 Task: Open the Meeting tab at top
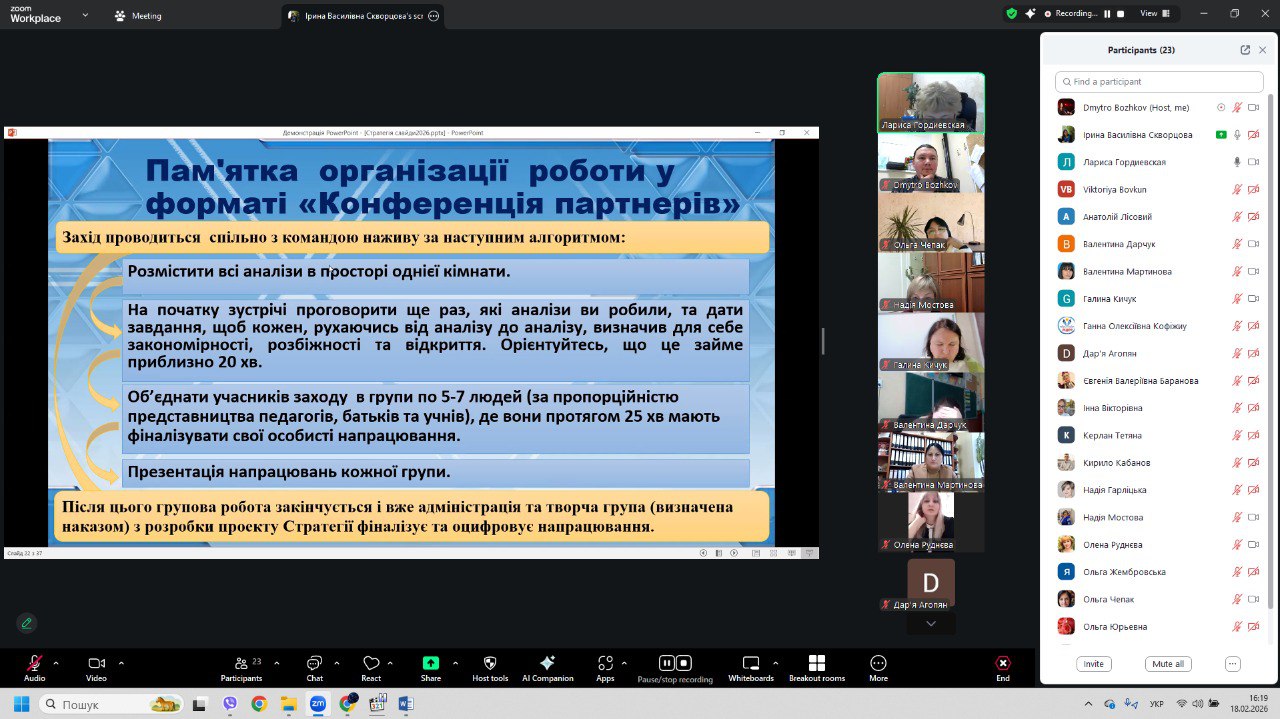[138, 16]
